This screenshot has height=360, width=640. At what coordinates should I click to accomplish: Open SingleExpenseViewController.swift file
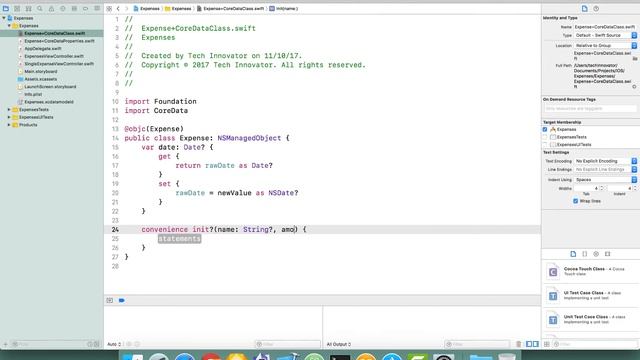click(59, 64)
